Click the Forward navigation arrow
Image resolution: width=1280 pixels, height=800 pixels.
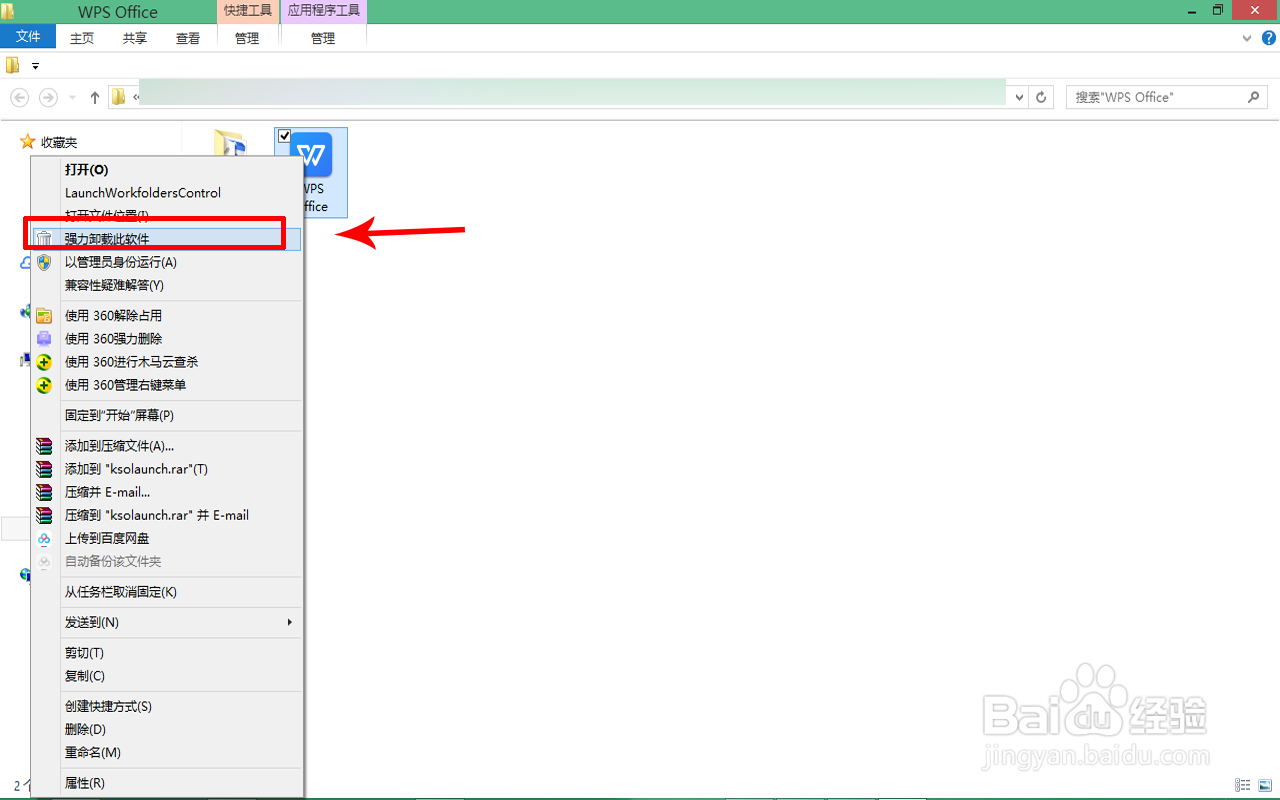pos(48,97)
